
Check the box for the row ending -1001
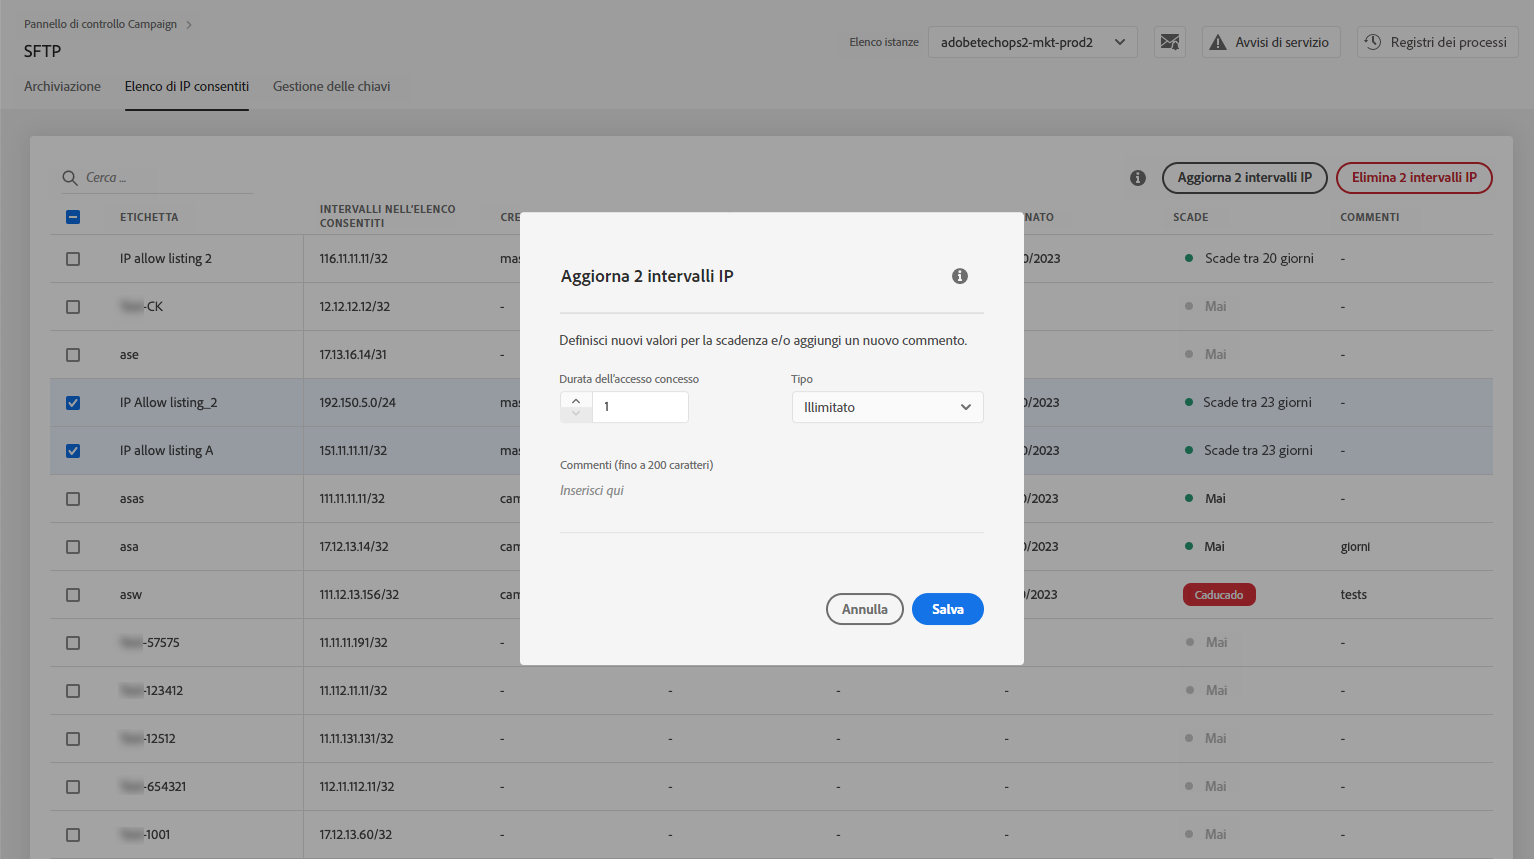point(73,835)
